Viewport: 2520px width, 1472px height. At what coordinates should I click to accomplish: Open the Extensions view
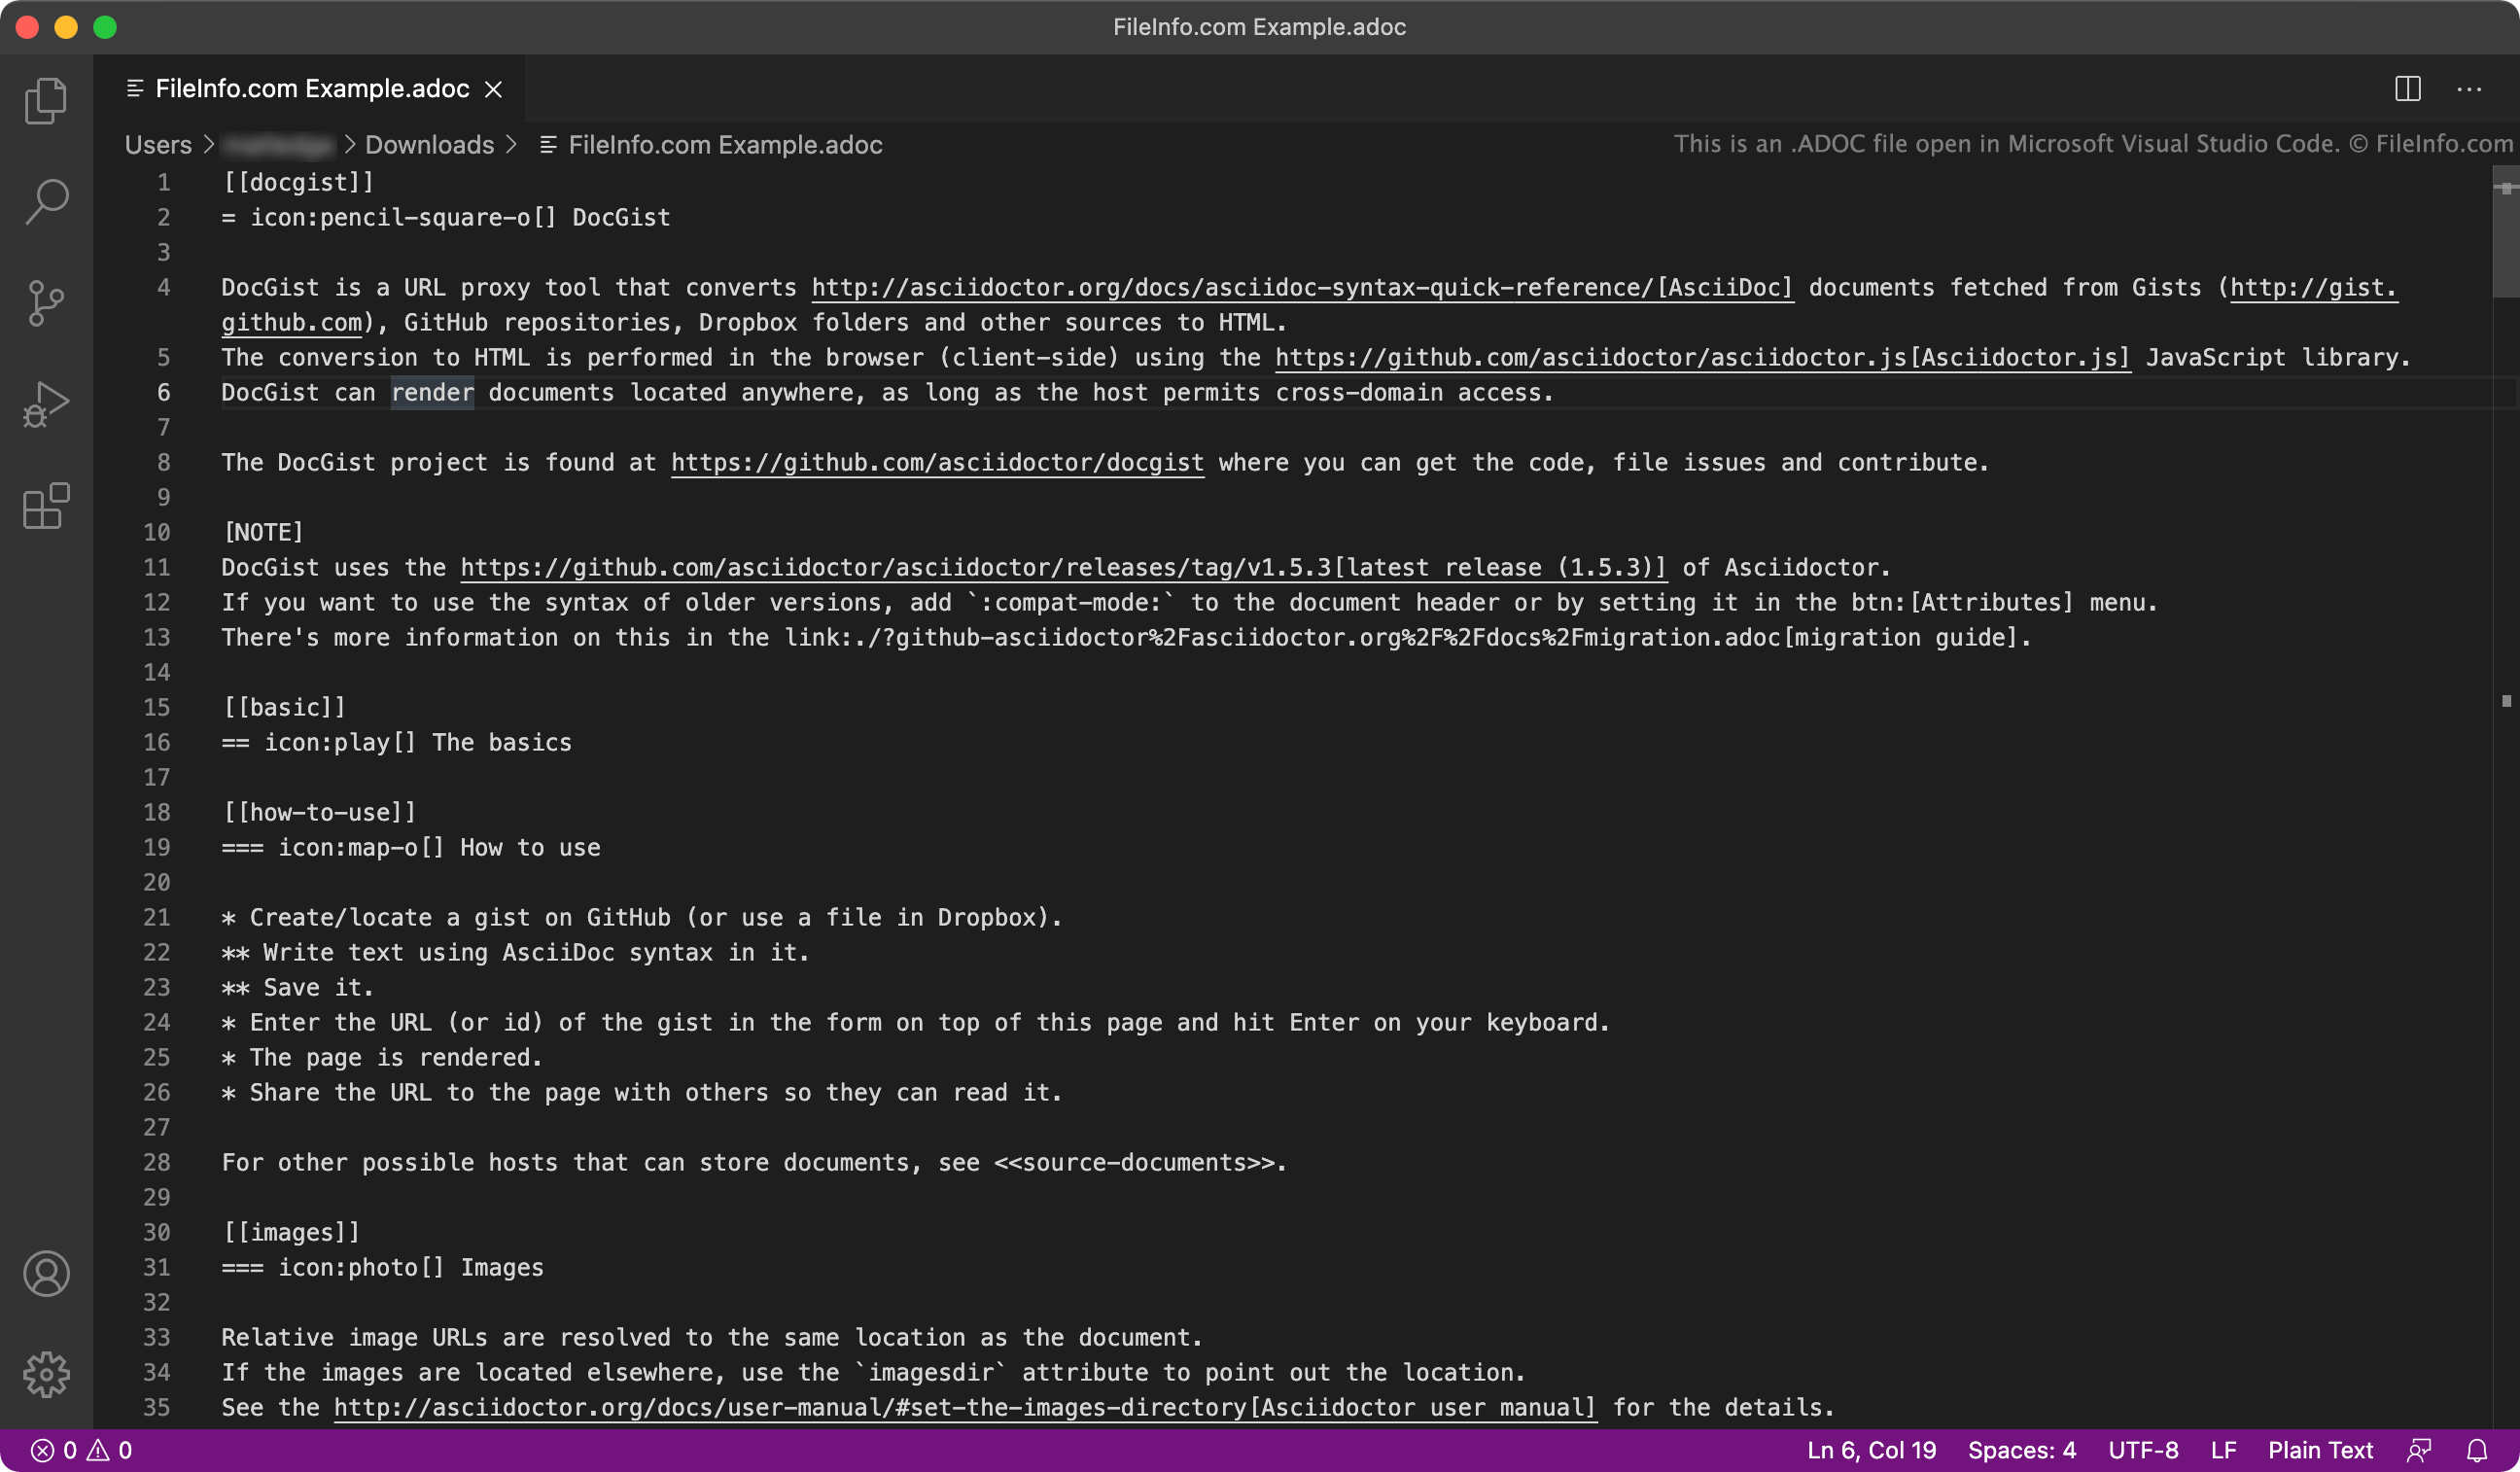tap(46, 507)
